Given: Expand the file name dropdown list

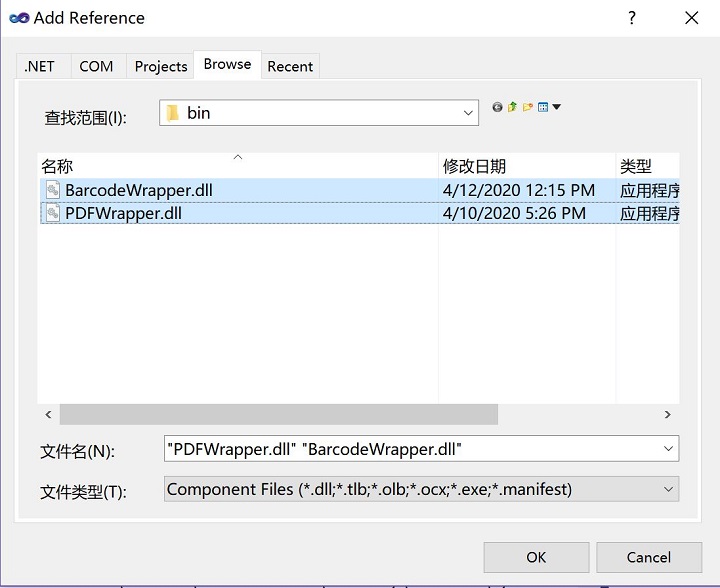Looking at the screenshot, I should click(668, 449).
